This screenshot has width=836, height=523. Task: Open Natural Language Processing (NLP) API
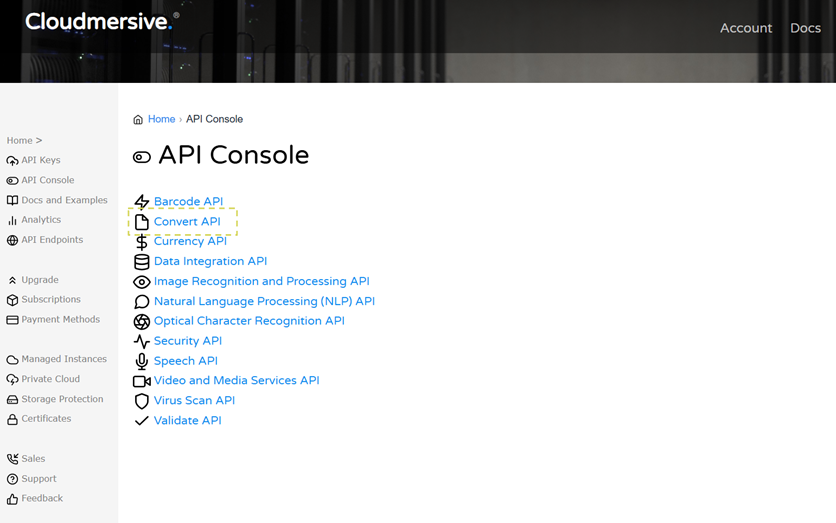[x=264, y=301]
